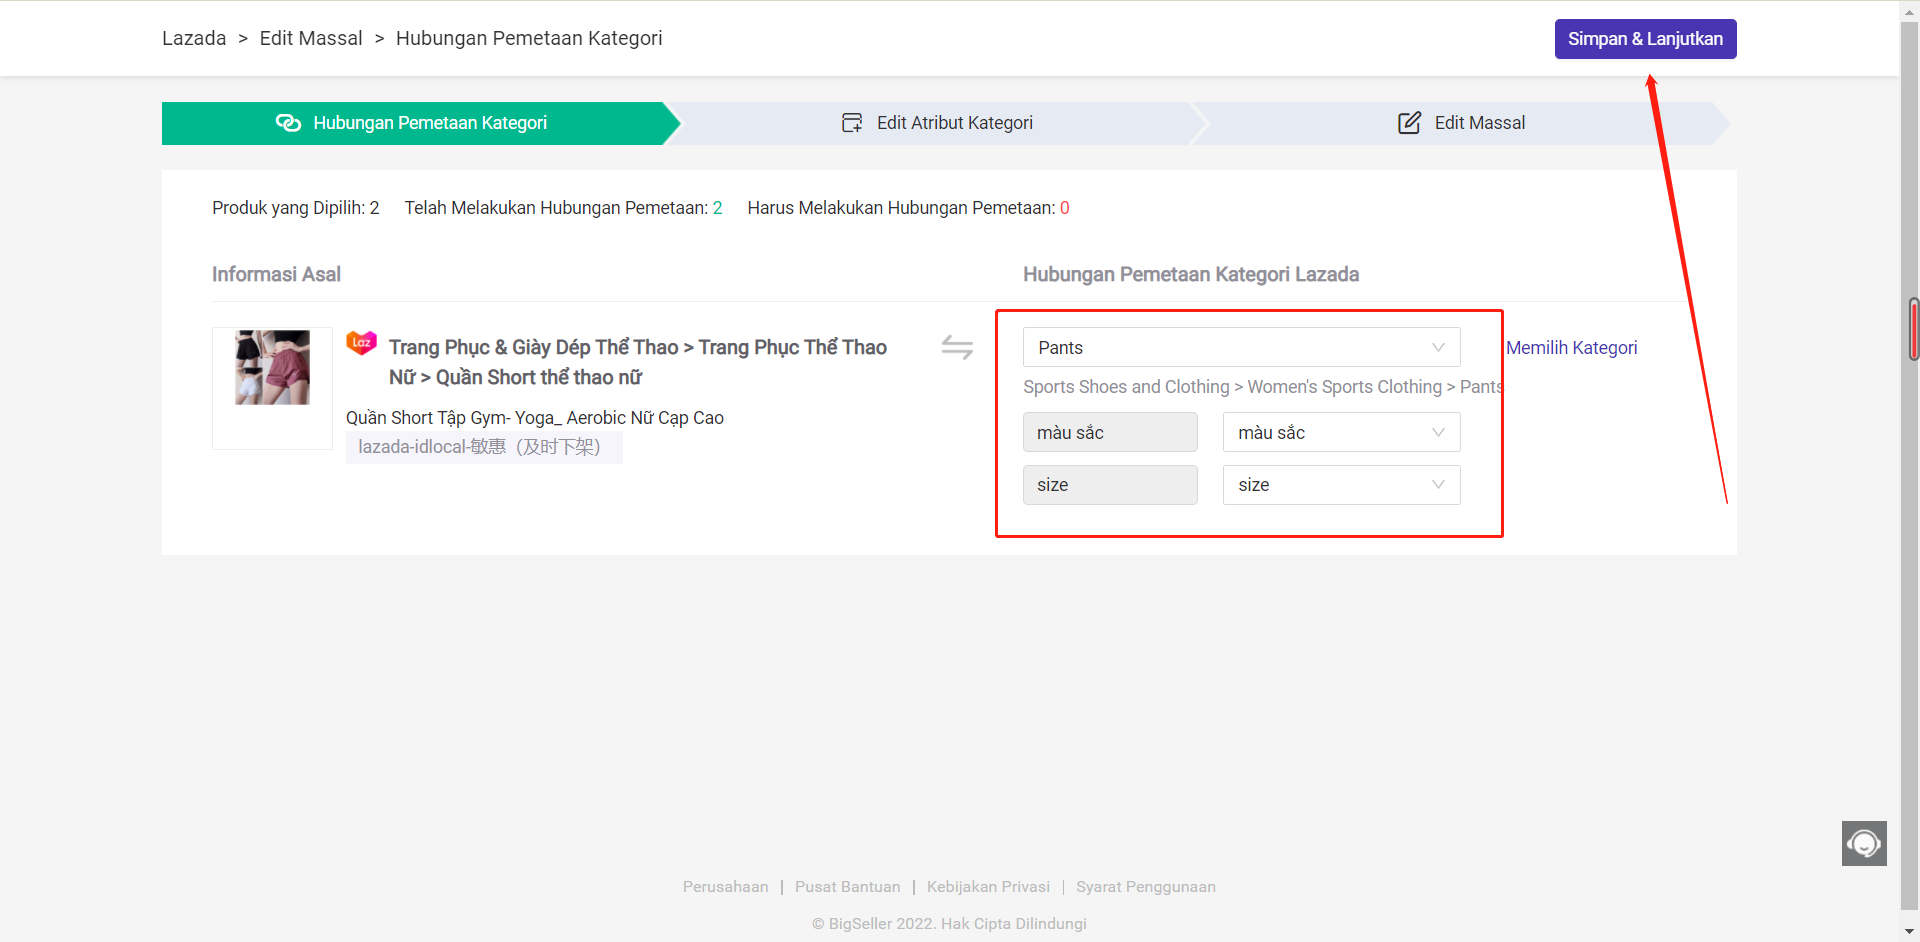
Task: Open the Lazada breadcrumb link
Action: click(194, 38)
